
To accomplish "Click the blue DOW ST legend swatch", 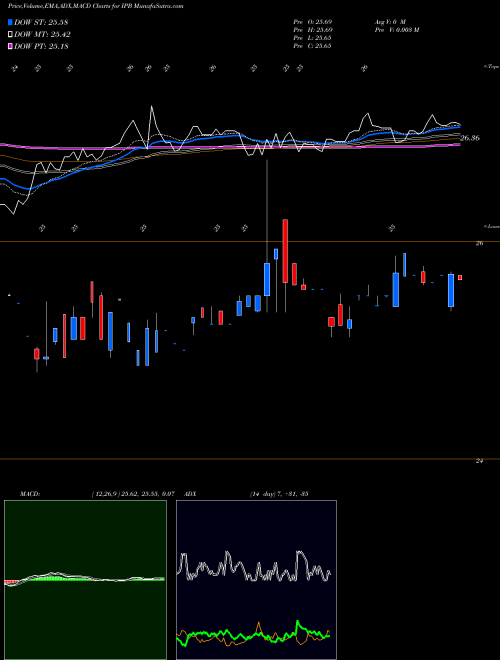I will (x=11, y=22).
